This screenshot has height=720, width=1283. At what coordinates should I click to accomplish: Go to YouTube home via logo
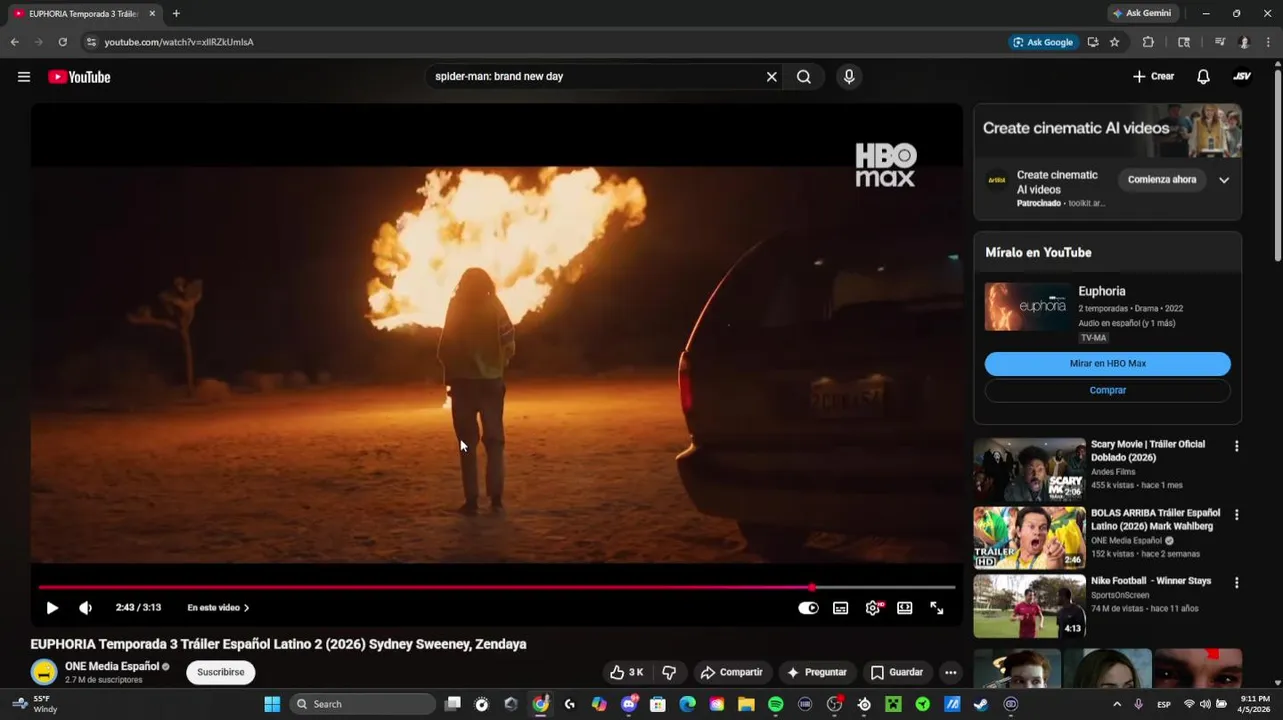pos(79,77)
